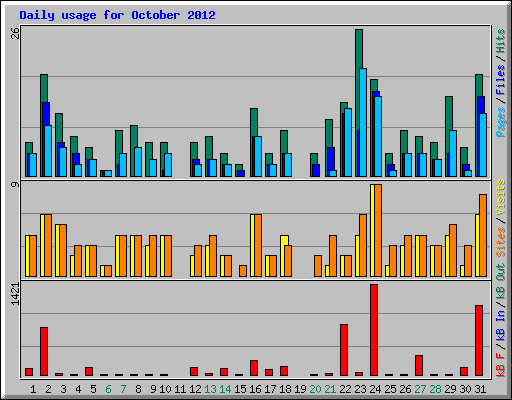Click the green day '28' axis label
Screen dimensions: 512x400
[435, 389]
